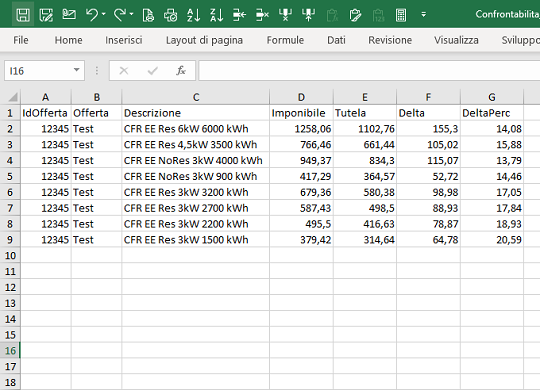Click the confirm checkmark formula button
The height and width of the screenshot is (390, 540).
pyautogui.click(x=152, y=71)
